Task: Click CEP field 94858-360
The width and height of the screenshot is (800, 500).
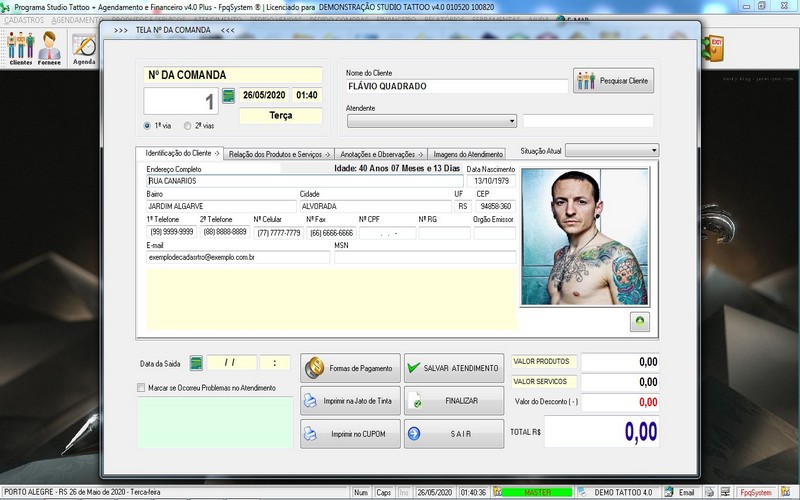Action: 495,206
